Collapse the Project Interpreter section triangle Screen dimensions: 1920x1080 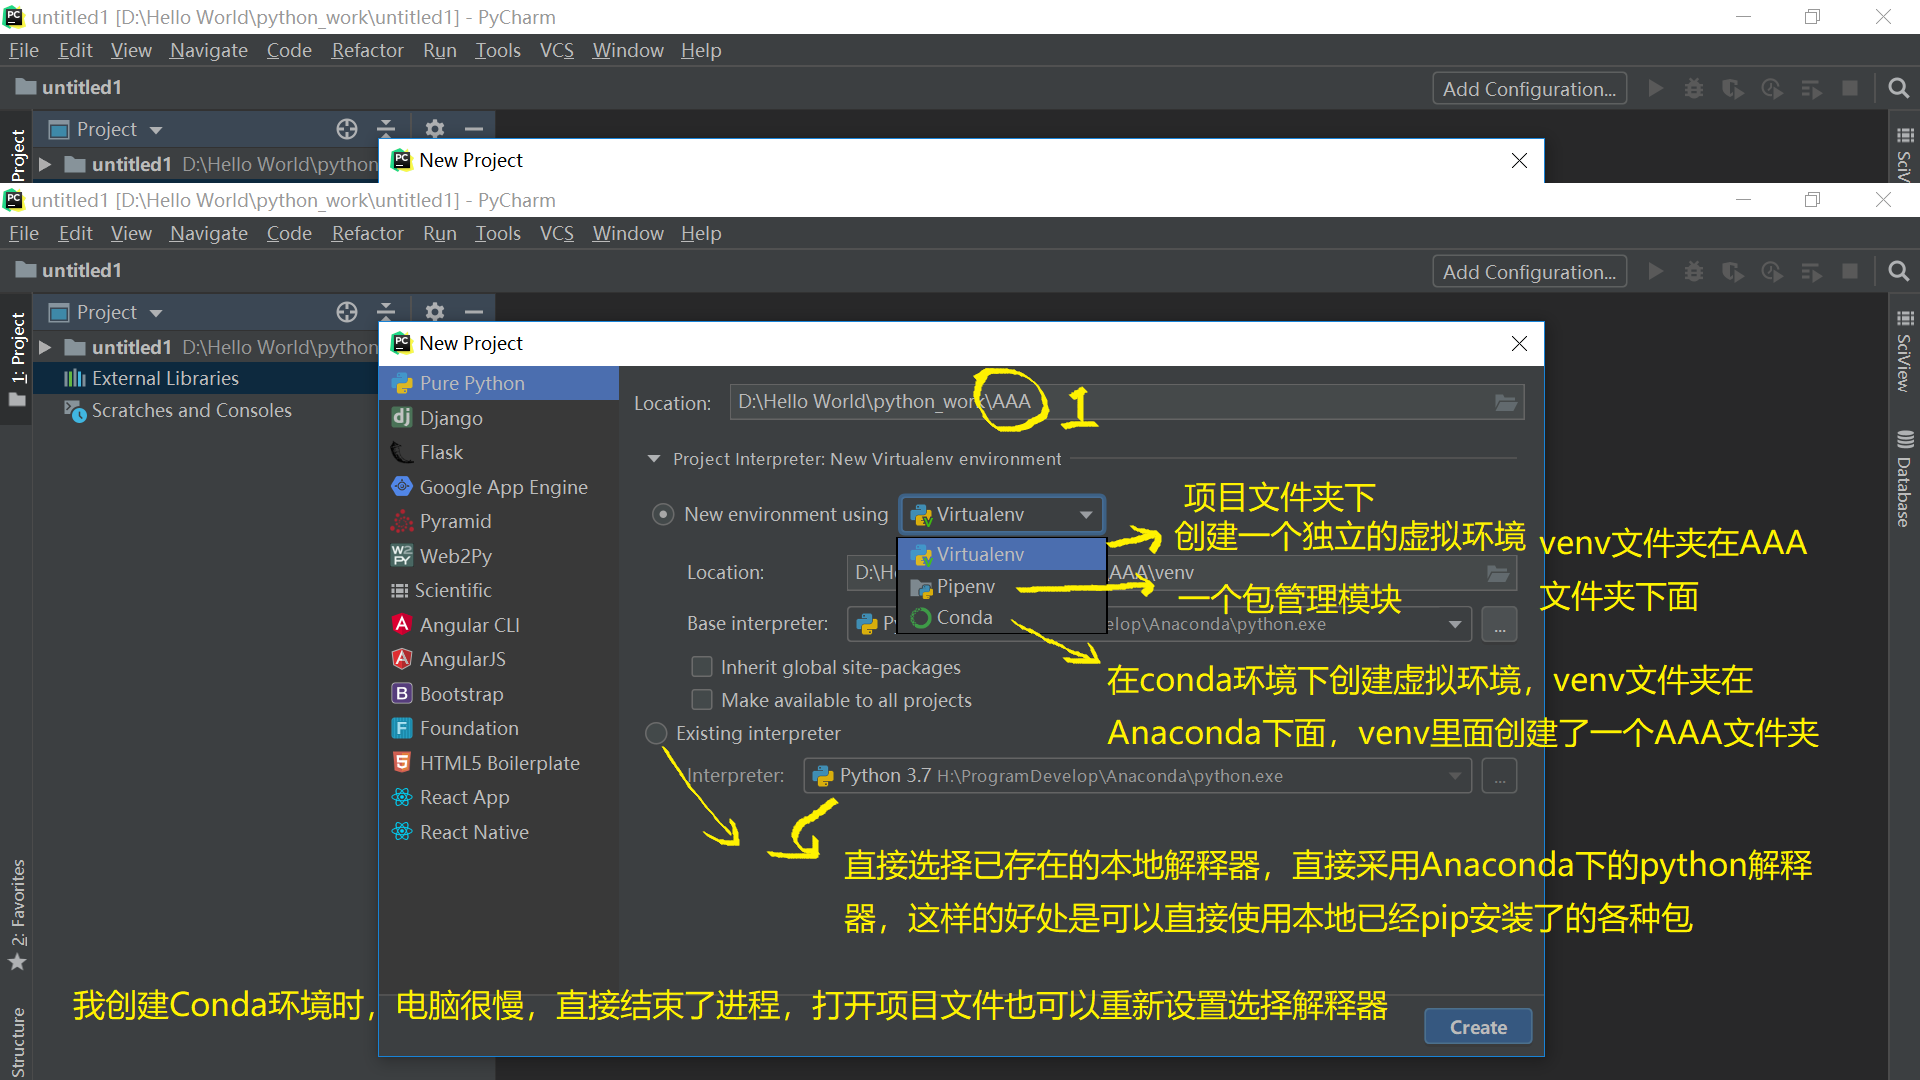pyautogui.click(x=654, y=459)
